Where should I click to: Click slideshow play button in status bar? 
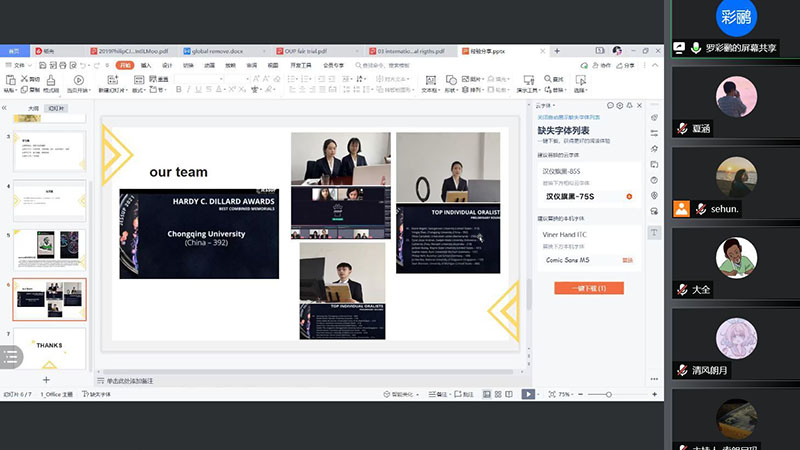tap(529, 394)
